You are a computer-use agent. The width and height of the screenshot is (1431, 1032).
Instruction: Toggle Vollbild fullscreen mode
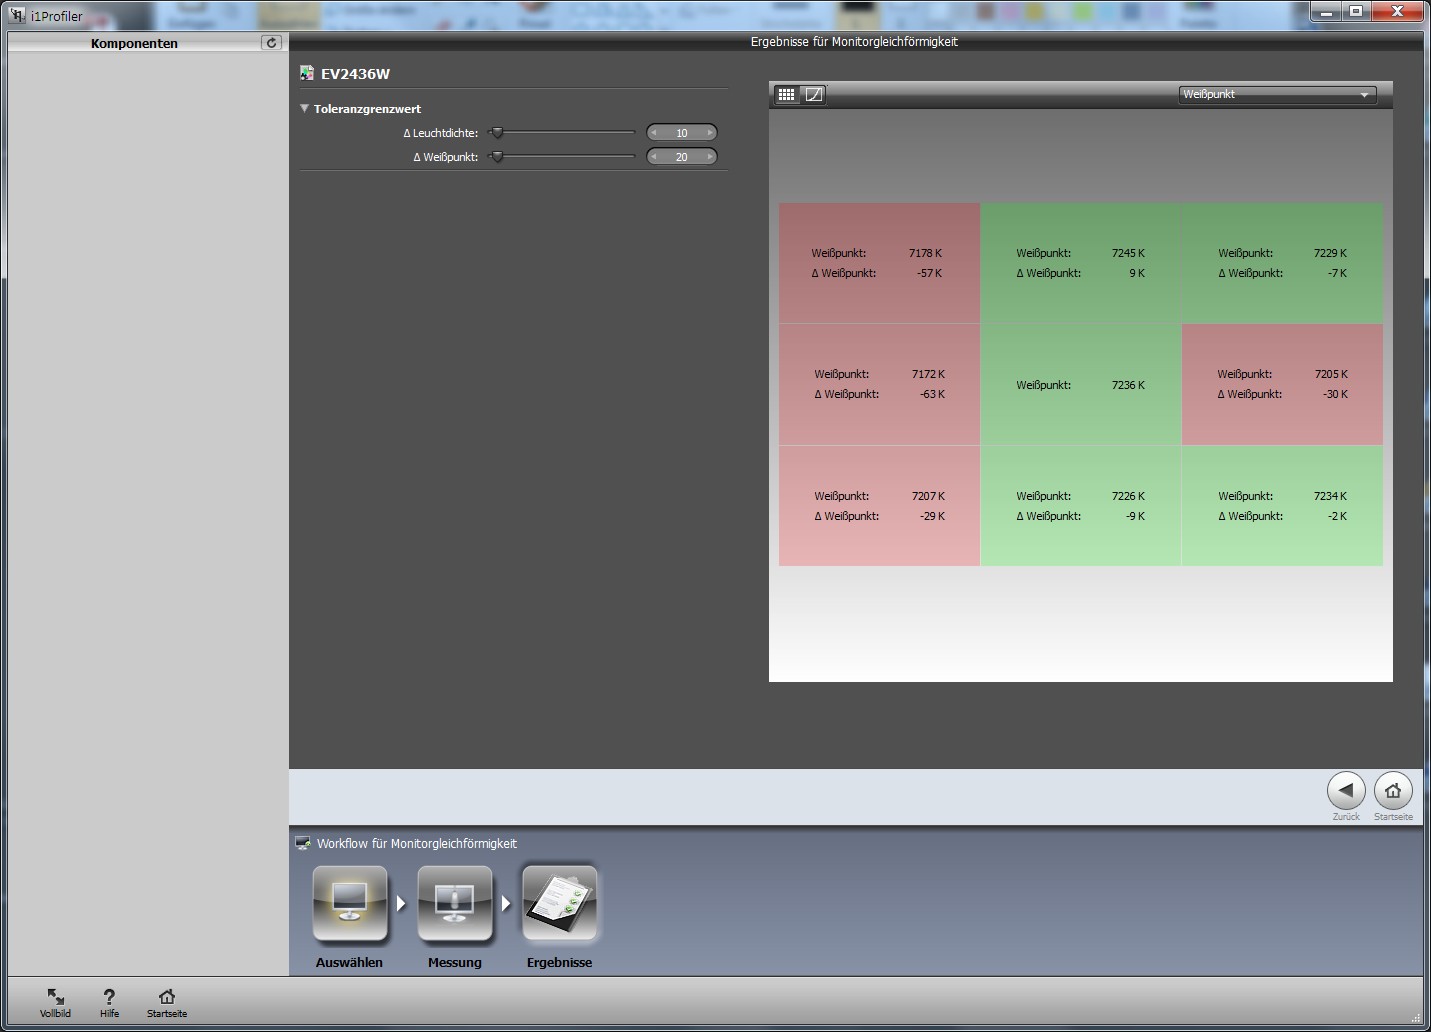click(x=56, y=1001)
